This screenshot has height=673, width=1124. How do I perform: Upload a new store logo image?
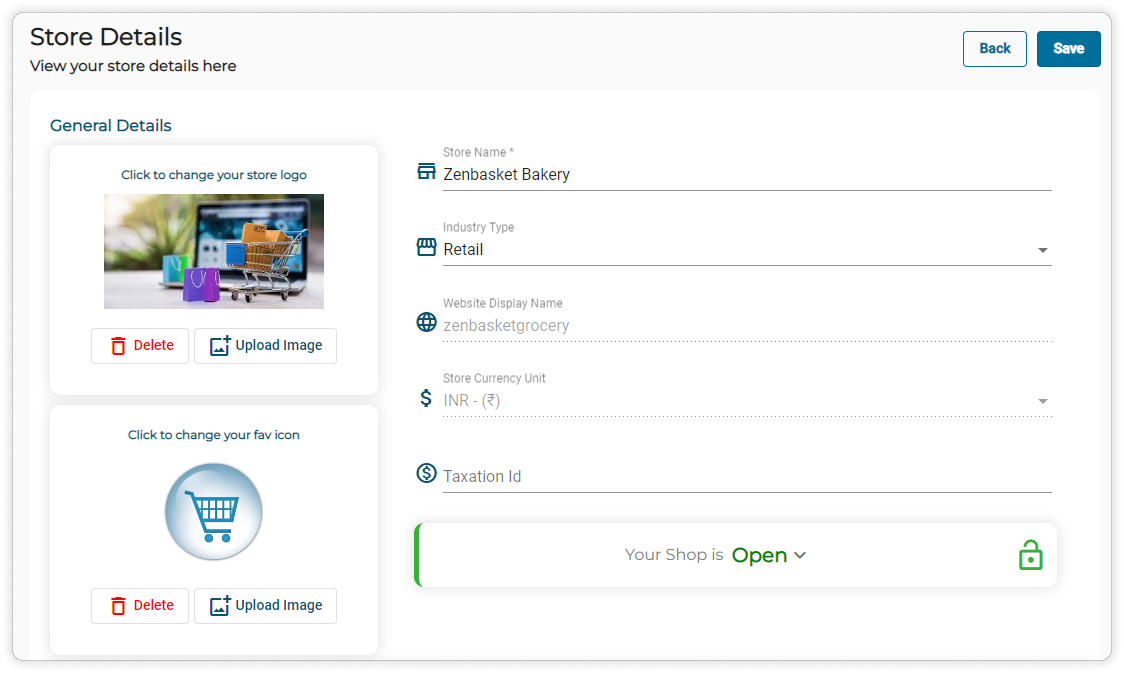point(265,346)
